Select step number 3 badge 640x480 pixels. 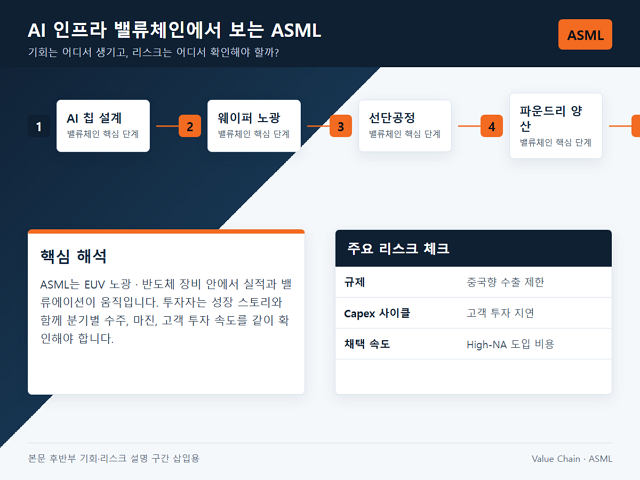[341, 126]
